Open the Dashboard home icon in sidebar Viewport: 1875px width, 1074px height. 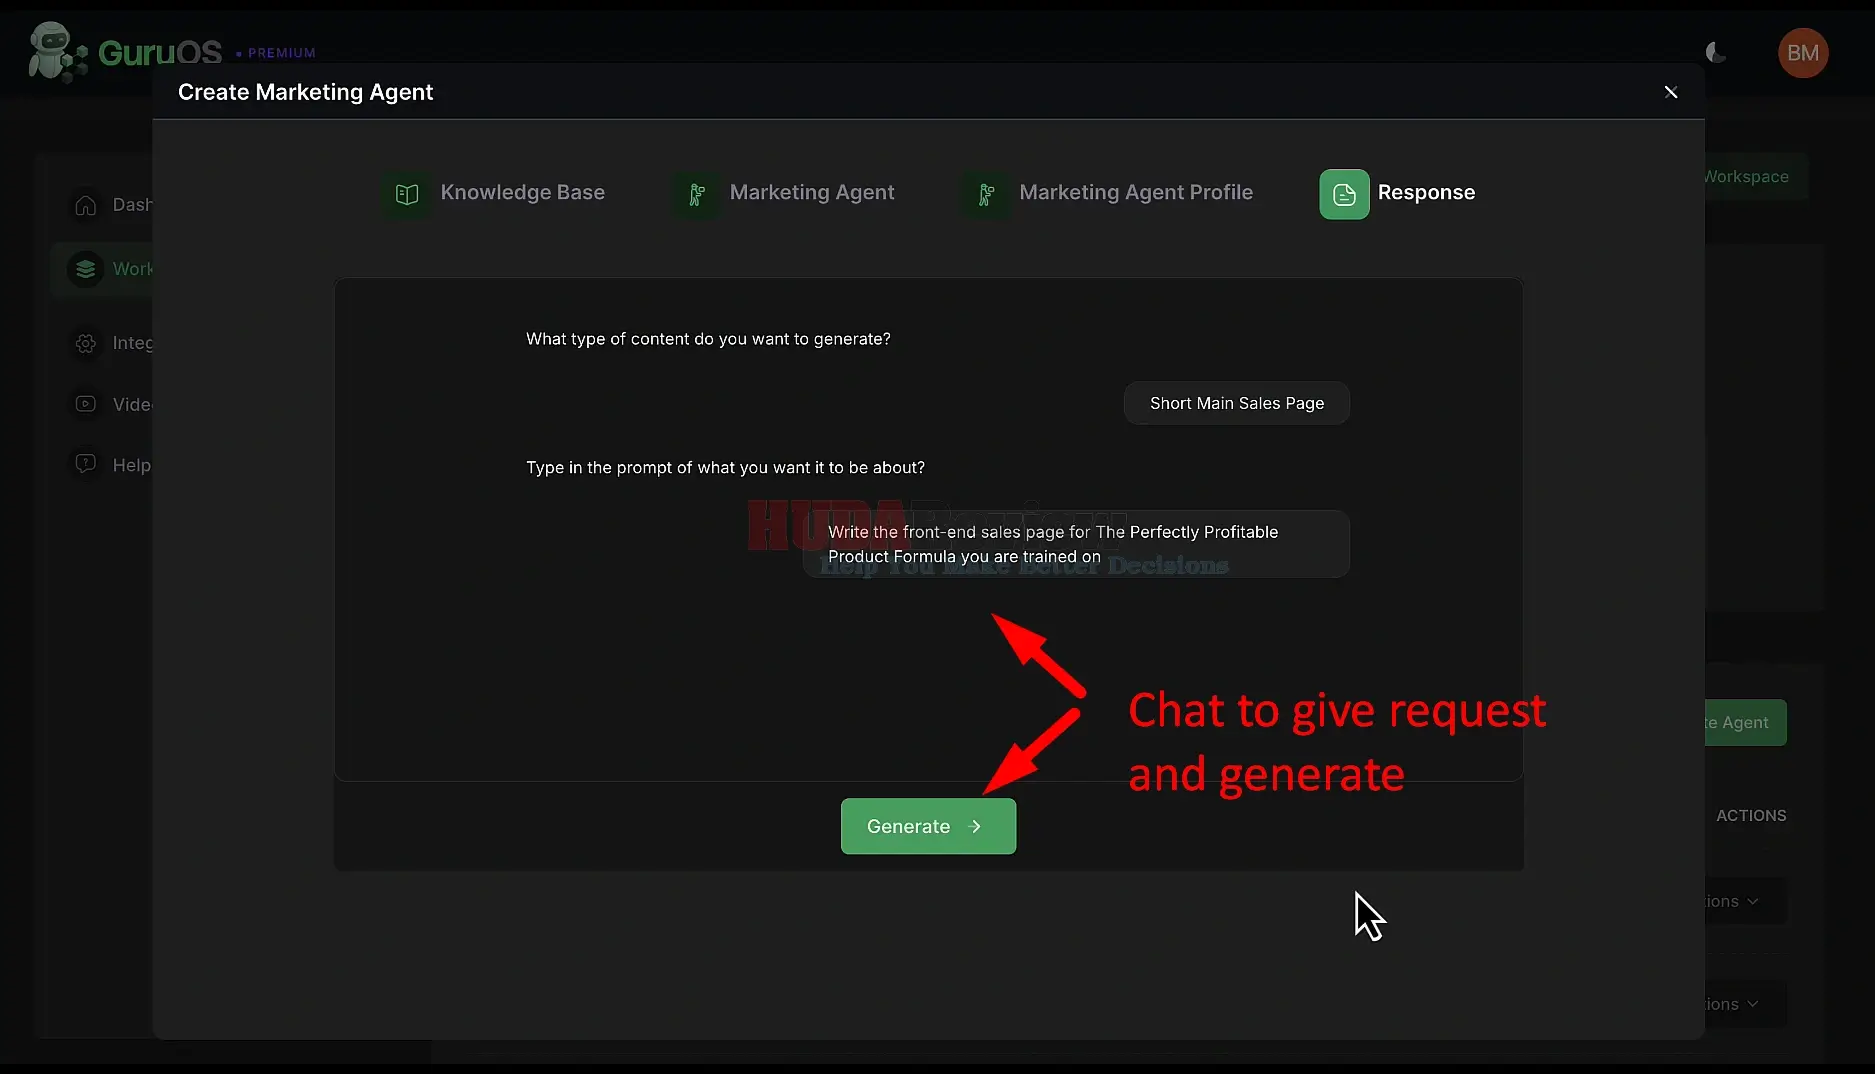tap(86, 205)
